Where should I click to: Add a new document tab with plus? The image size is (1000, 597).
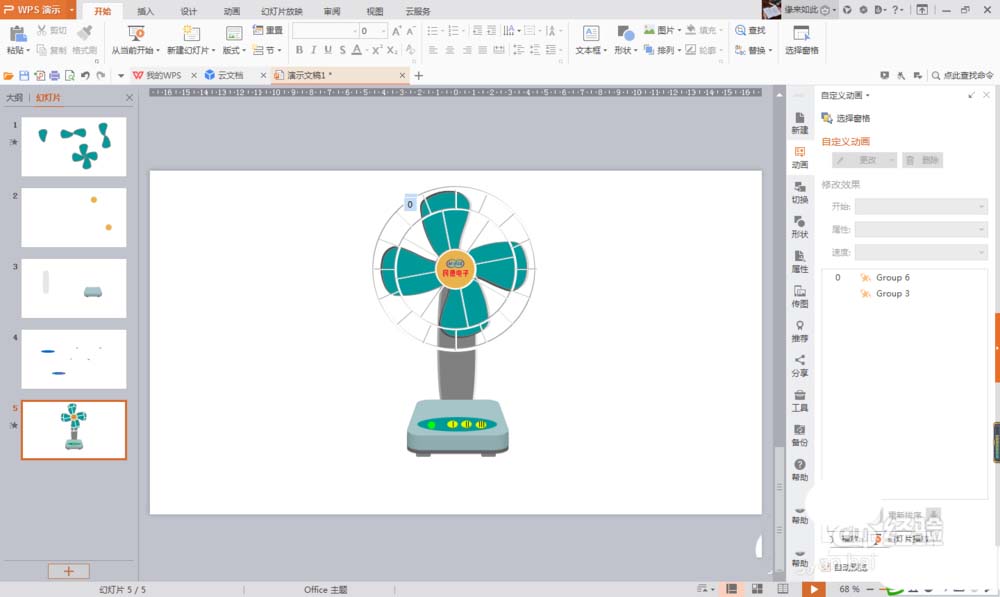pyautogui.click(x=419, y=75)
